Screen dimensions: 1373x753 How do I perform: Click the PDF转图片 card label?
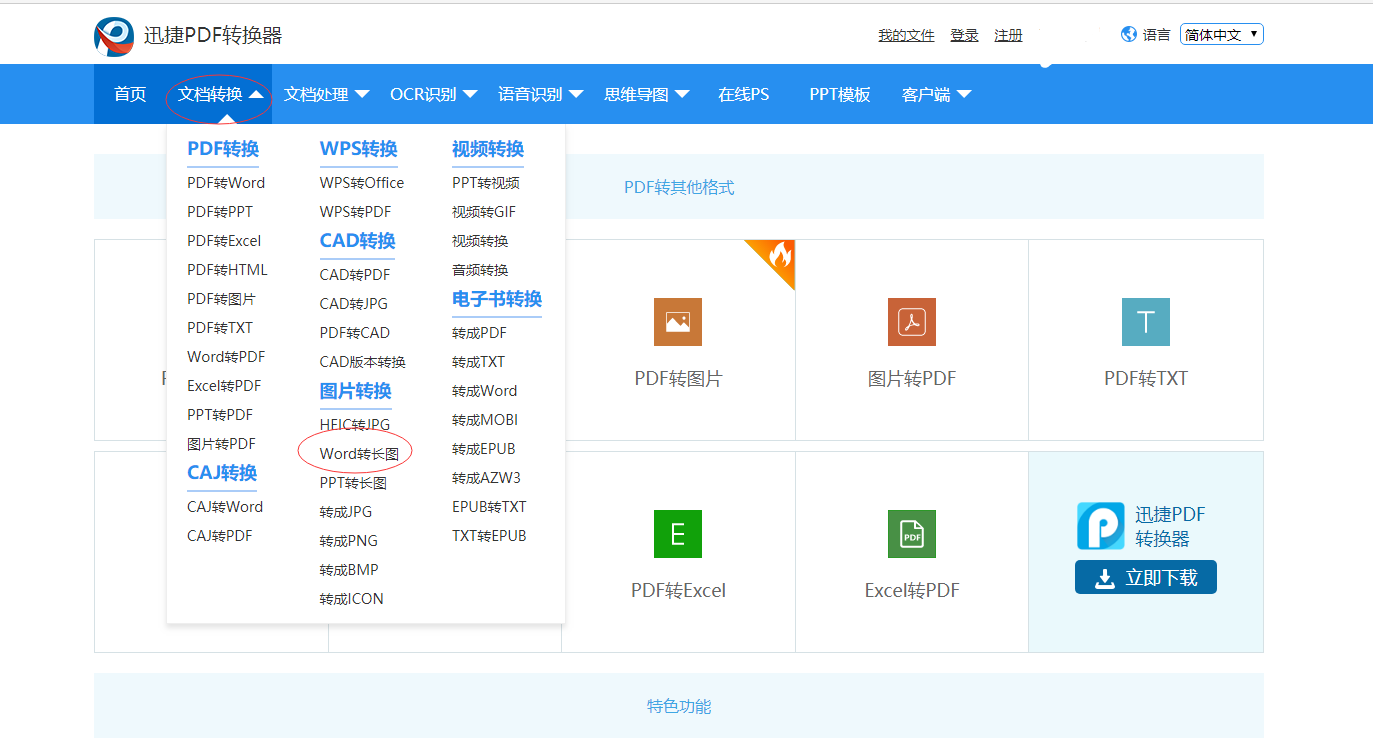[678, 379]
